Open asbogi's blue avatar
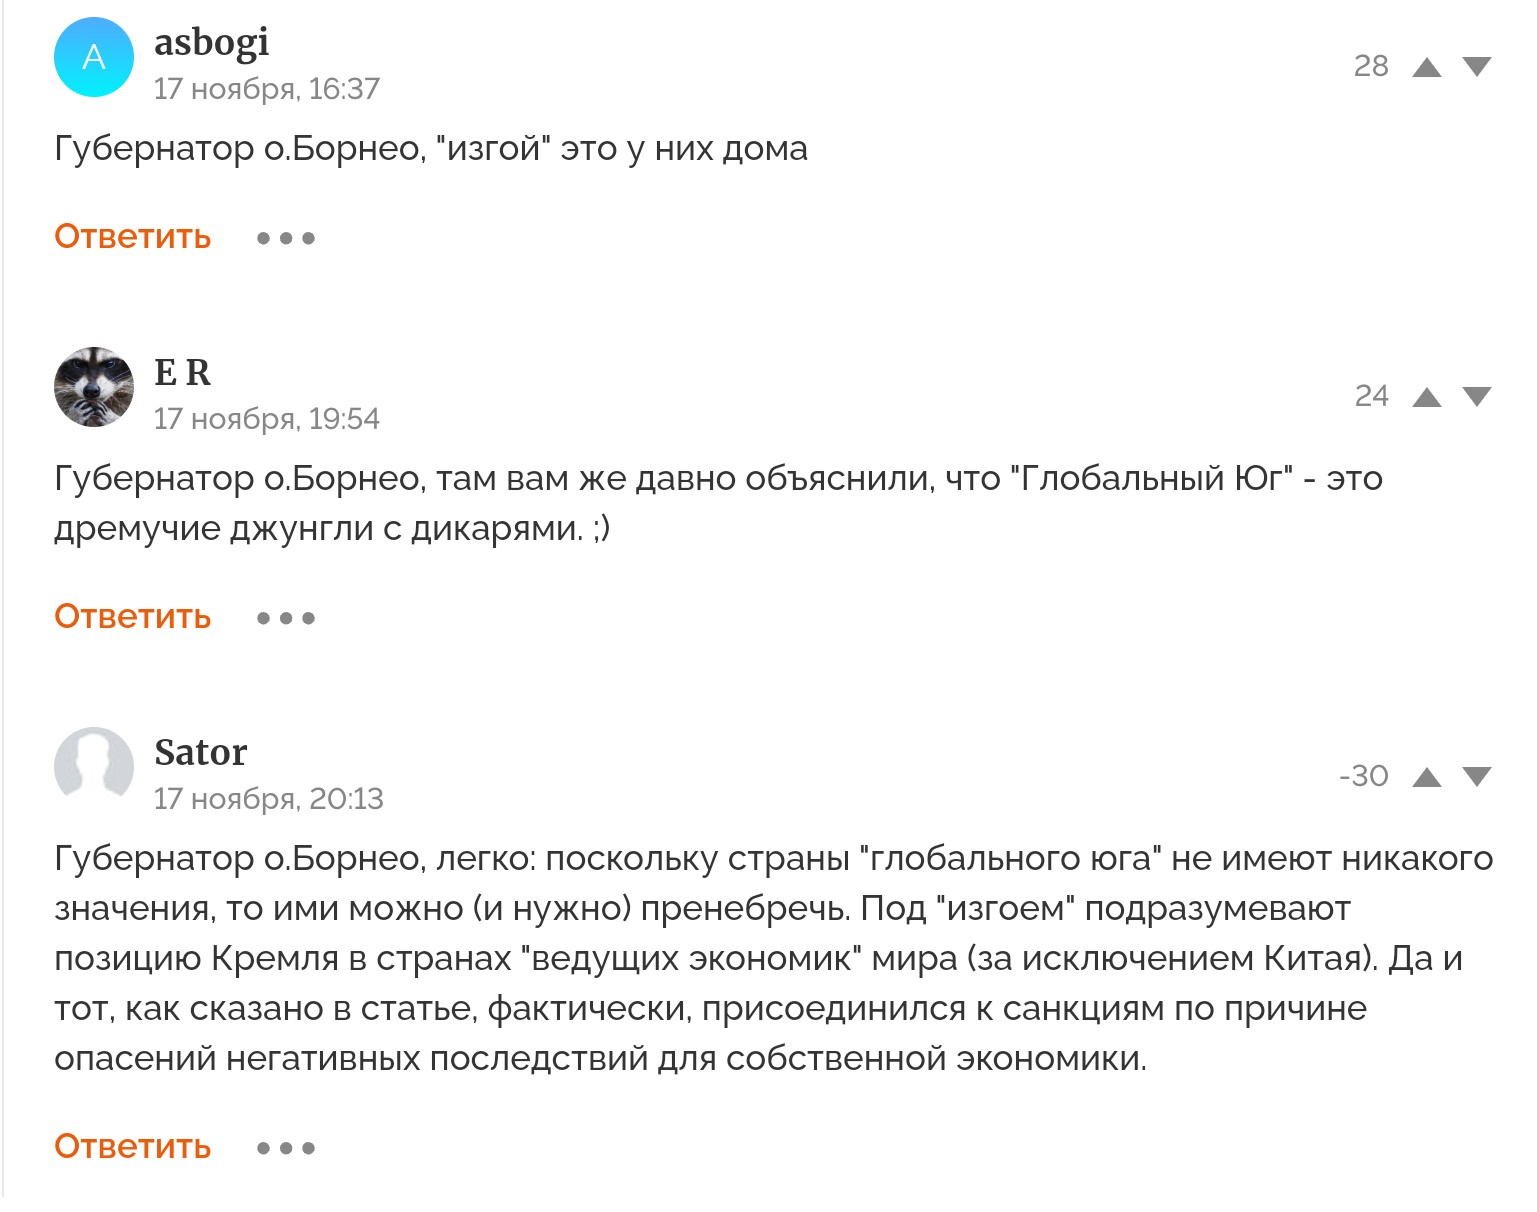 (94, 57)
